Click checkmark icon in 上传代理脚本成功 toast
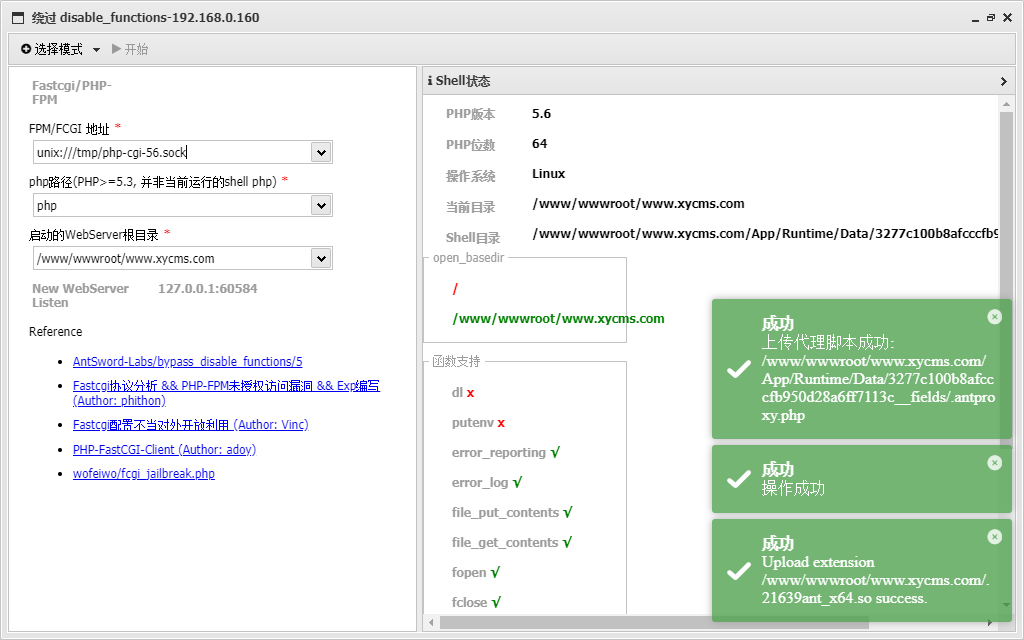 [739, 370]
